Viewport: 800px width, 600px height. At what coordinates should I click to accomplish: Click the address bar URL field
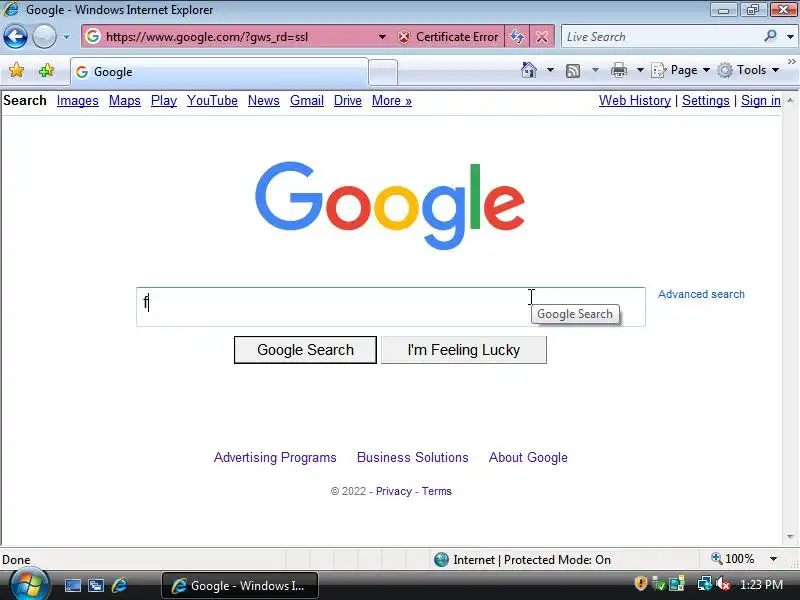pyautogui.click(x=230, y=37)
